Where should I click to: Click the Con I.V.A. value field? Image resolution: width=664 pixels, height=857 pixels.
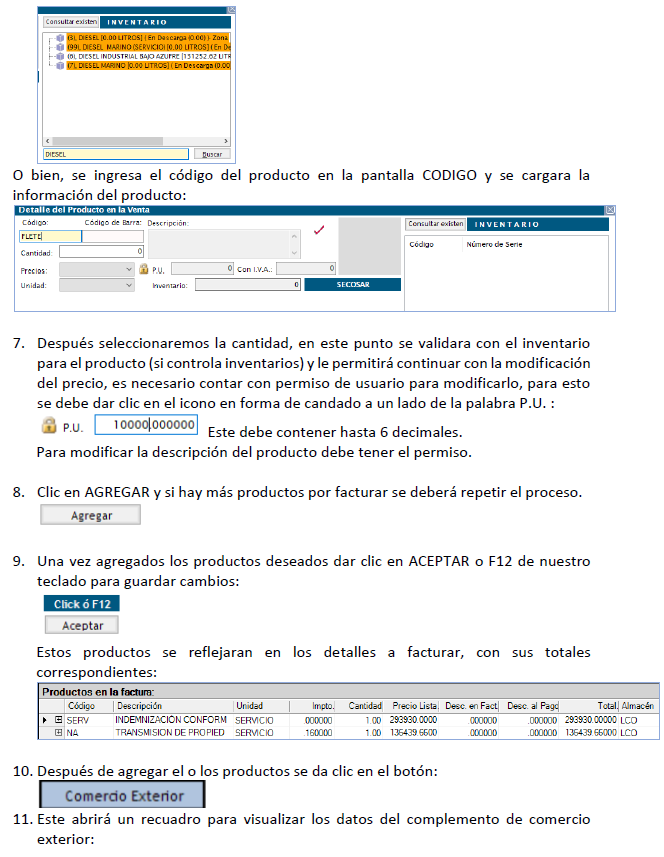coord(306,268)
